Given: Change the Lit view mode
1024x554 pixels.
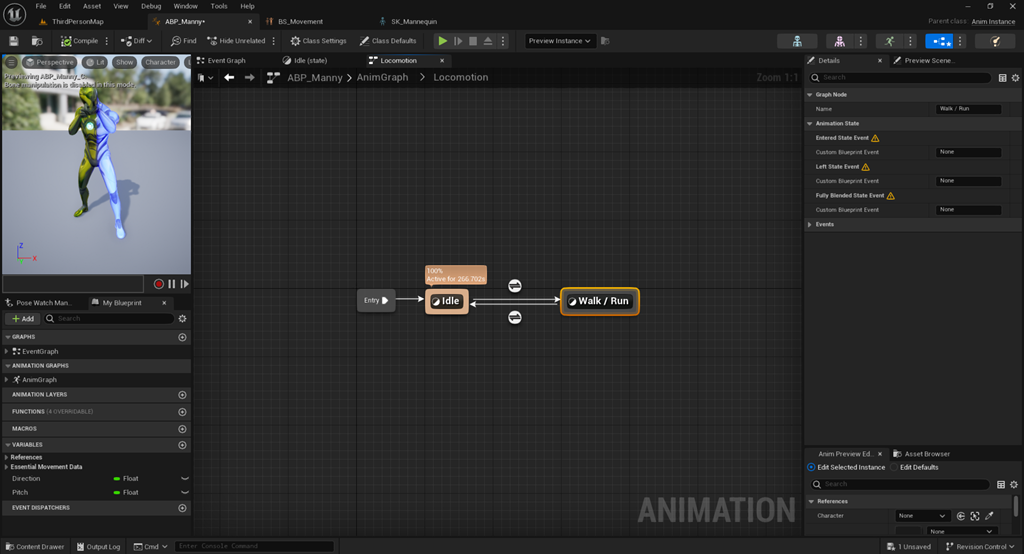Looking at the screenshot, I should pos(95,62).
